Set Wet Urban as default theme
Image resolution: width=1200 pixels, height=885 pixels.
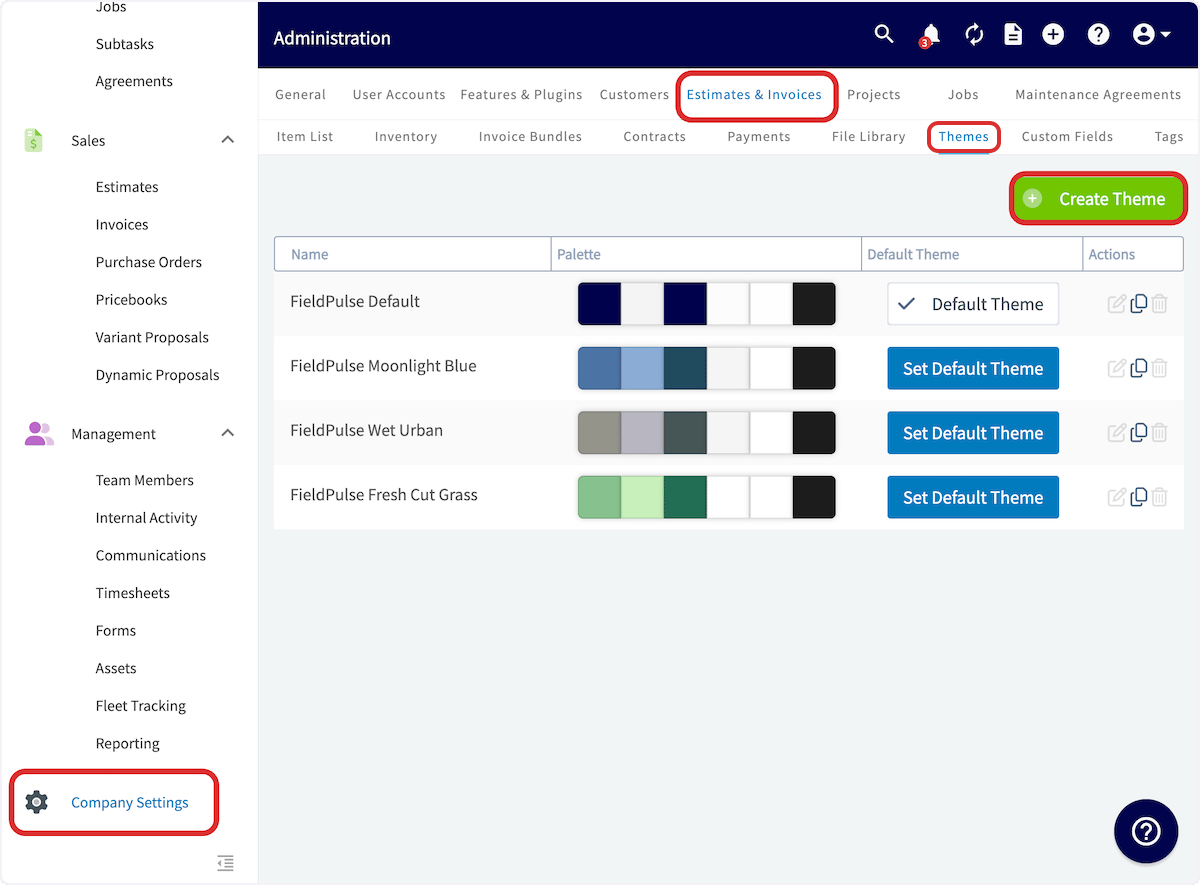click(973, 433)
